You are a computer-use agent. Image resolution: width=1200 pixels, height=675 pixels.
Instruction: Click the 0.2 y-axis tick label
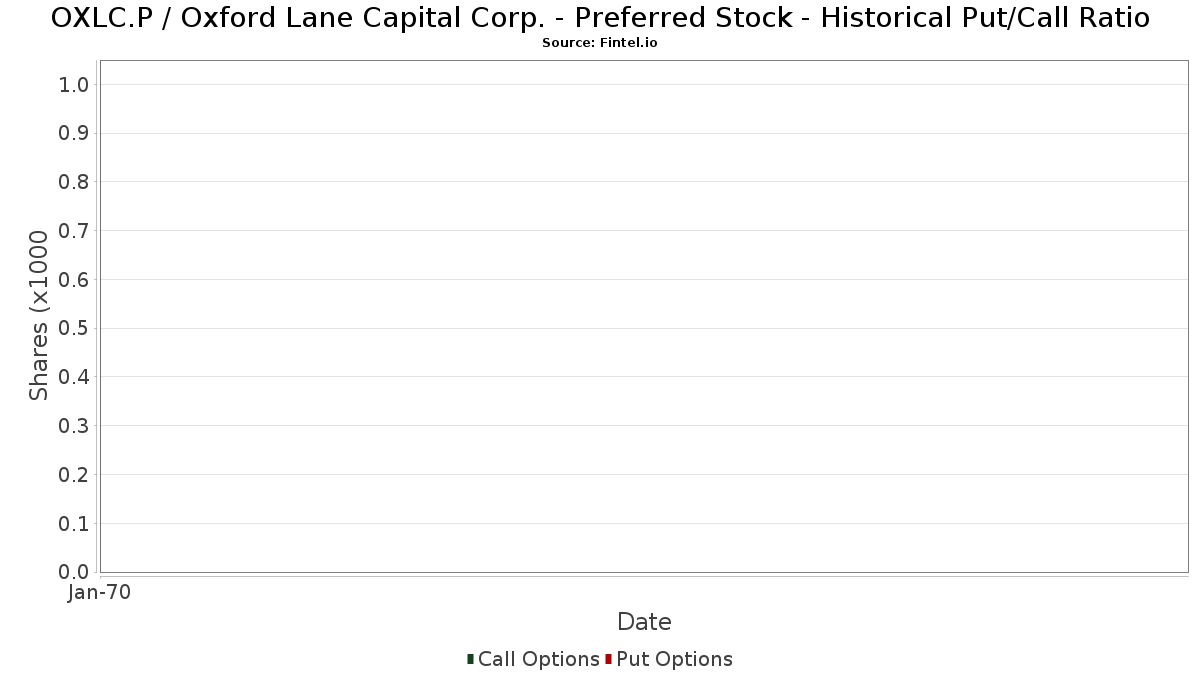pyautogui.click(x=75, y=475)
